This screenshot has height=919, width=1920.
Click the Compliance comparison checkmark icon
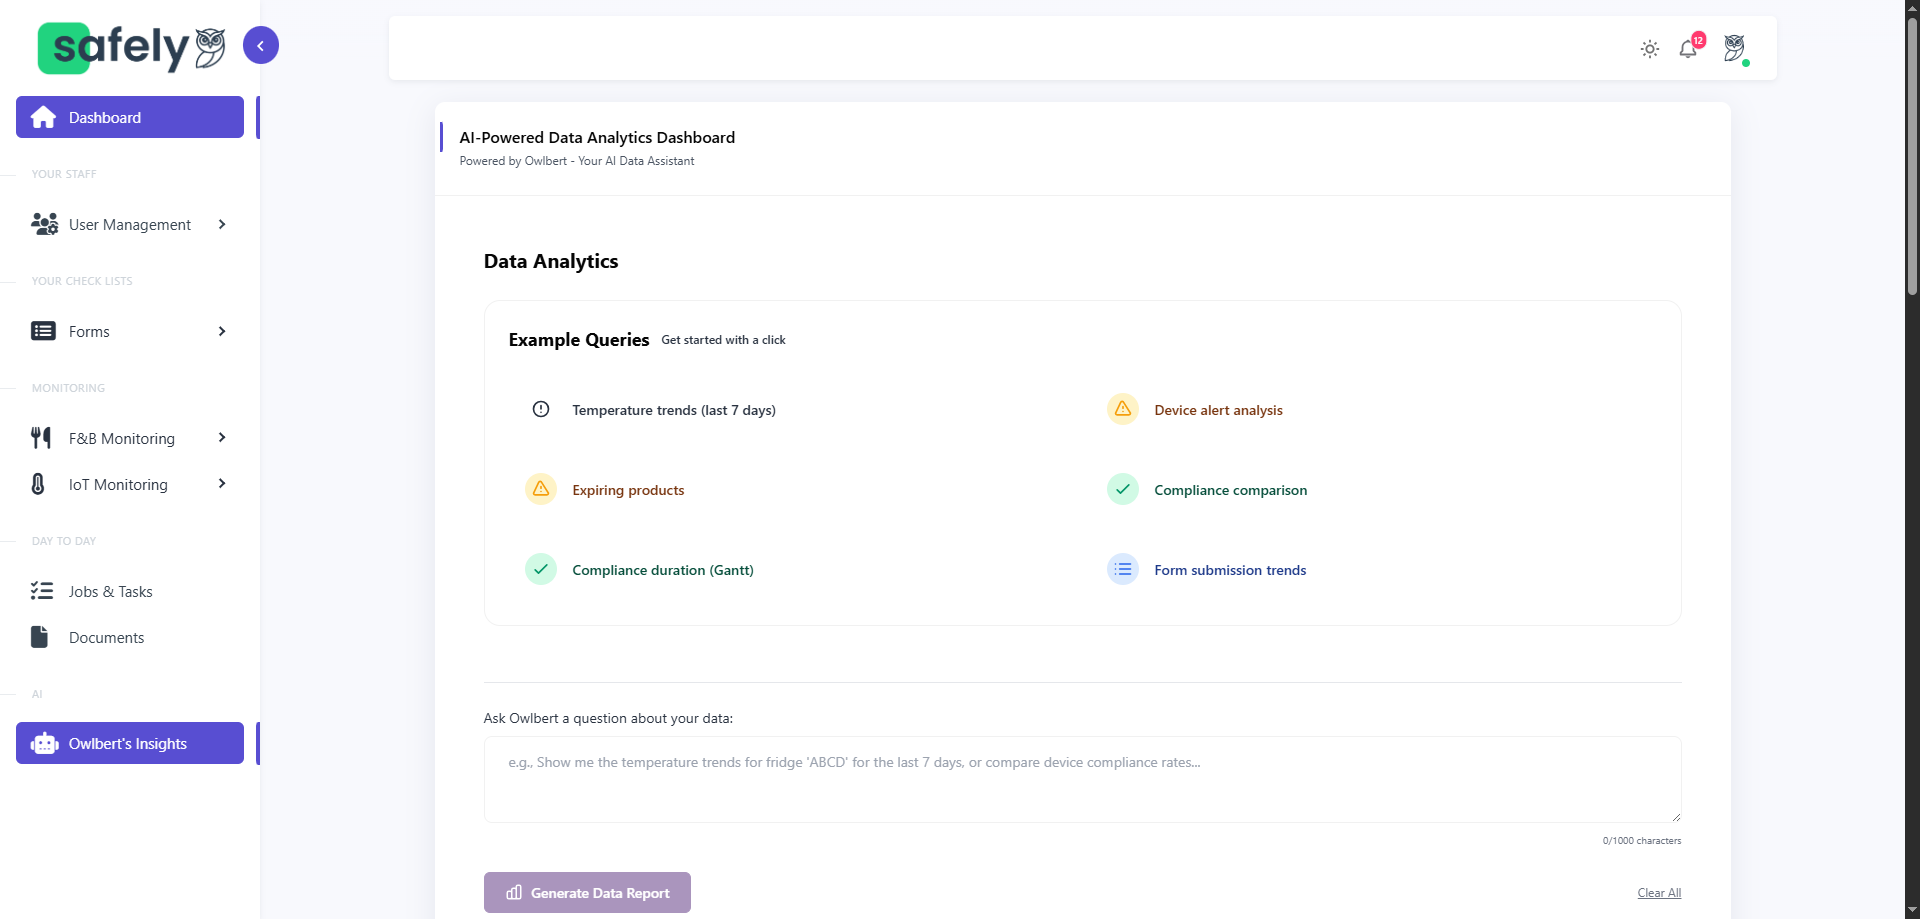1123,489
